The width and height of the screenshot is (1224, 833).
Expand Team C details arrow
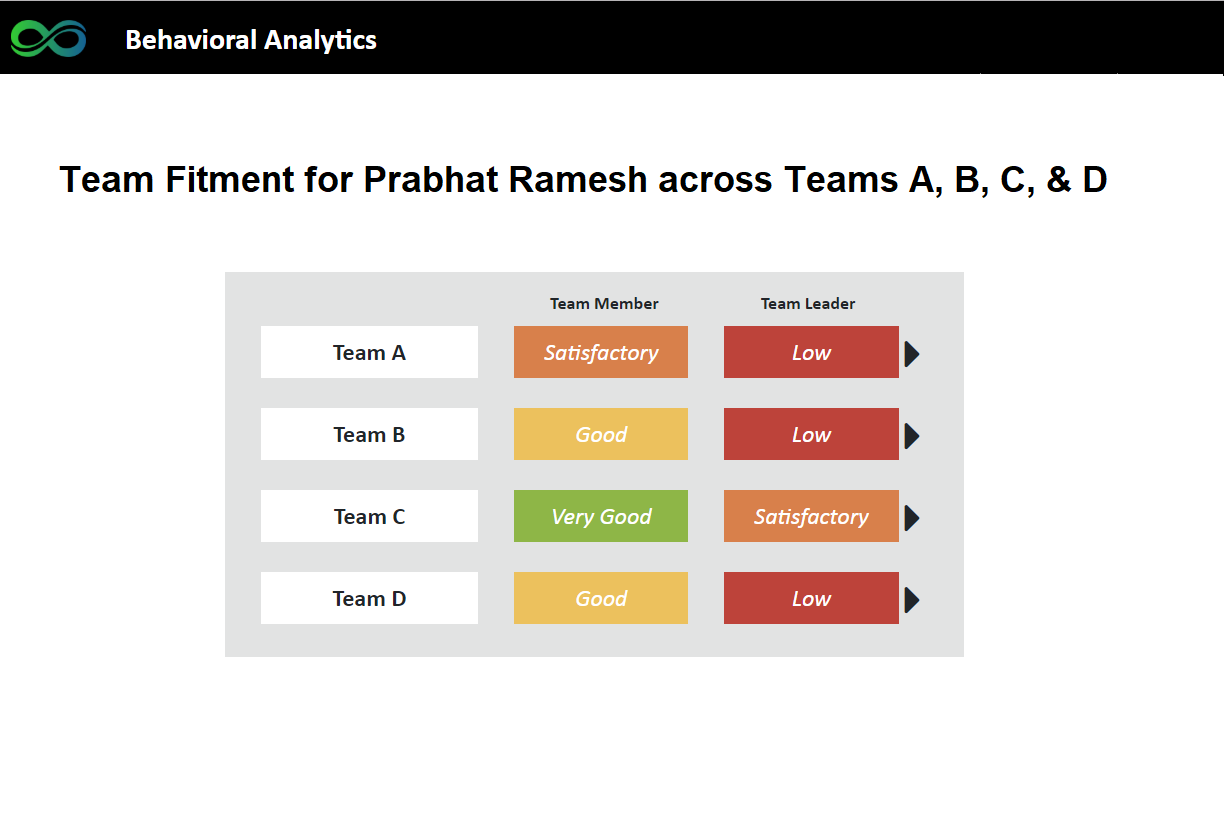[912, 518]
